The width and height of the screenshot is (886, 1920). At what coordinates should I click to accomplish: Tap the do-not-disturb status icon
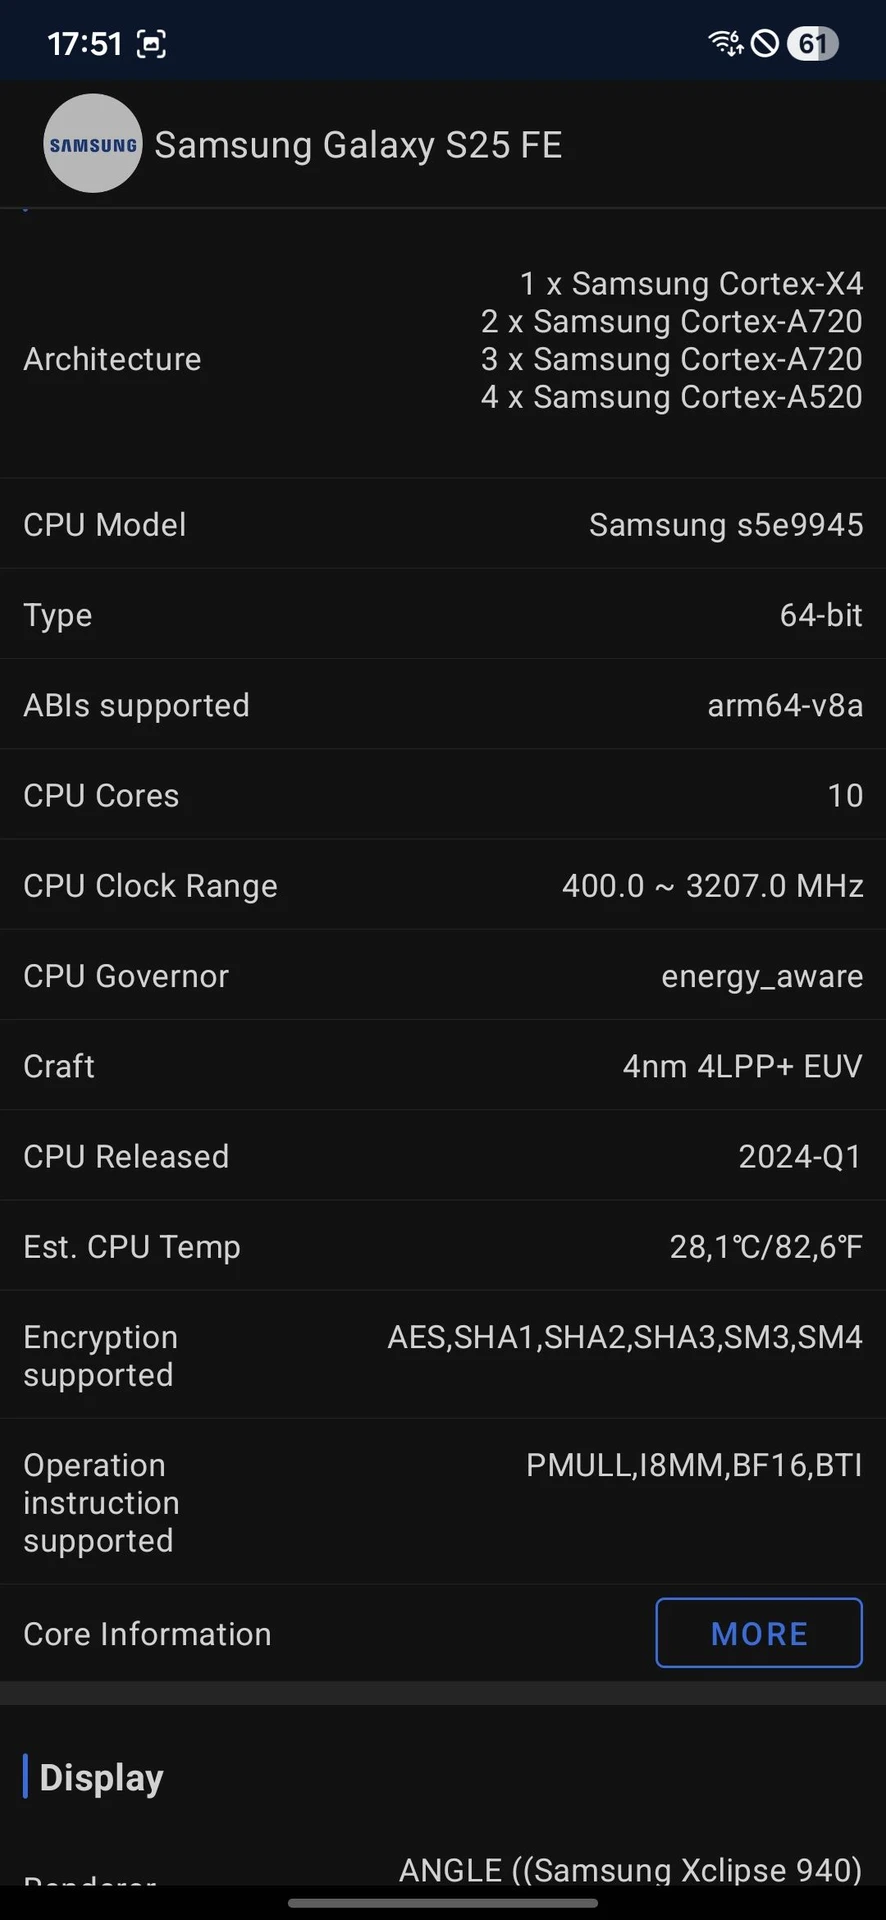point(765,43)
